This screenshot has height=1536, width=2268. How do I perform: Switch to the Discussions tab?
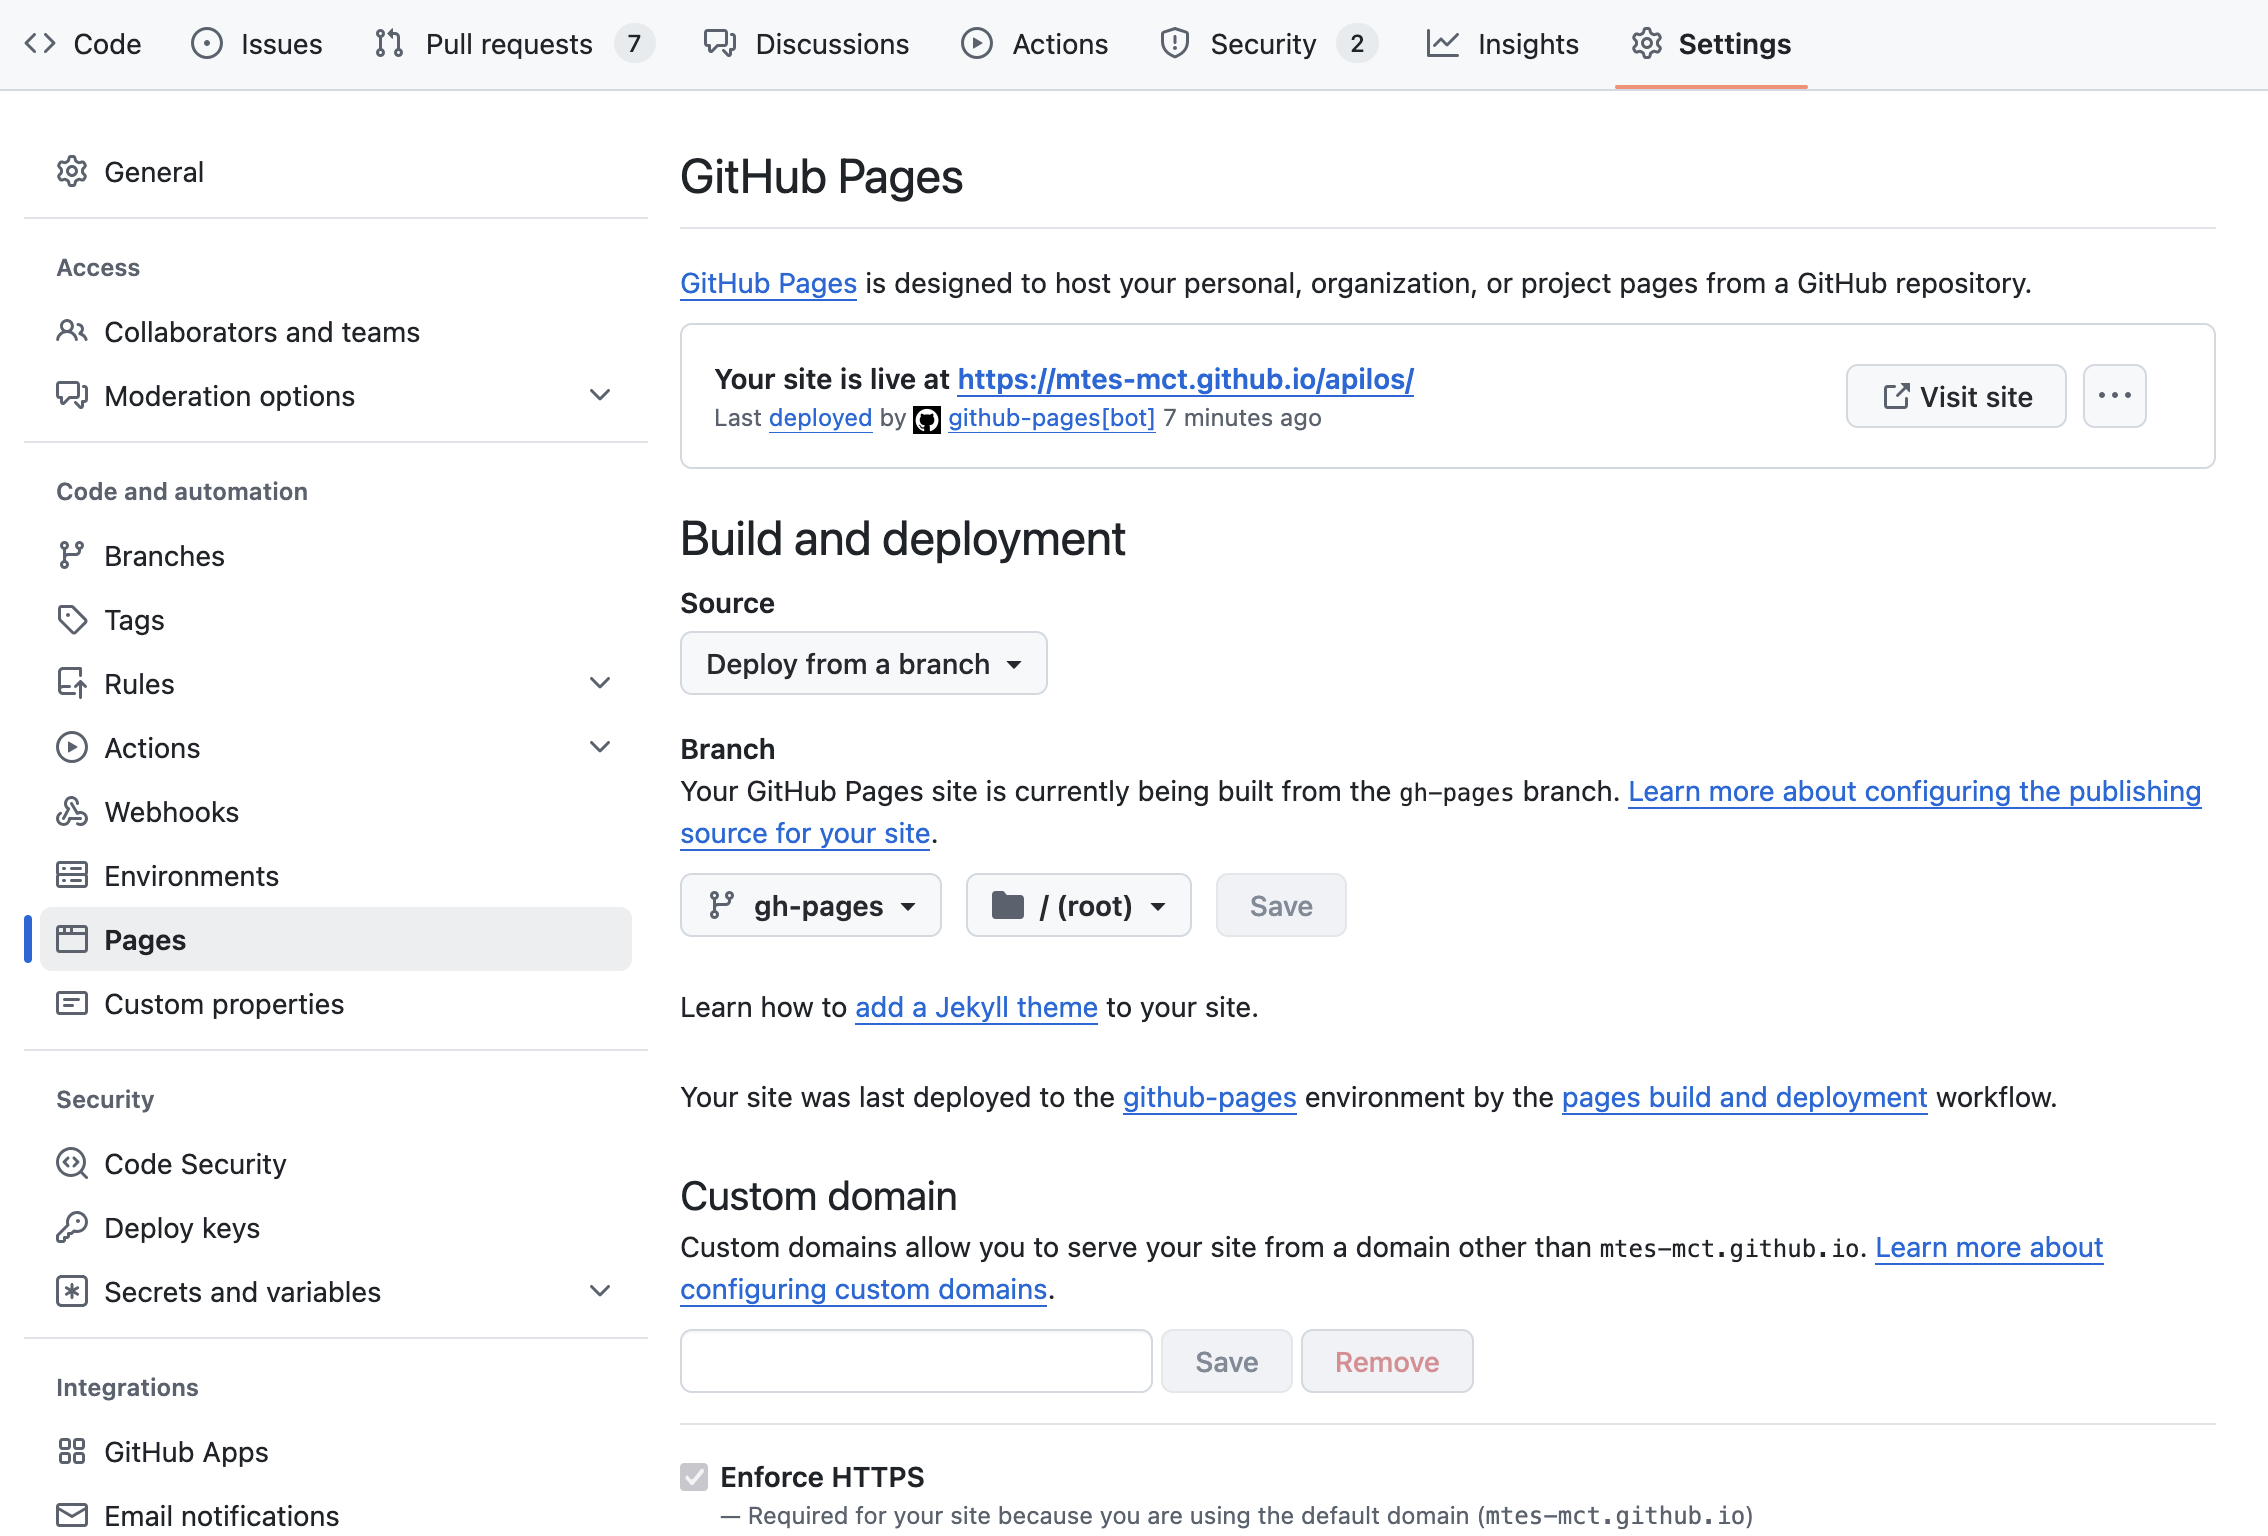tap(806, 44)
